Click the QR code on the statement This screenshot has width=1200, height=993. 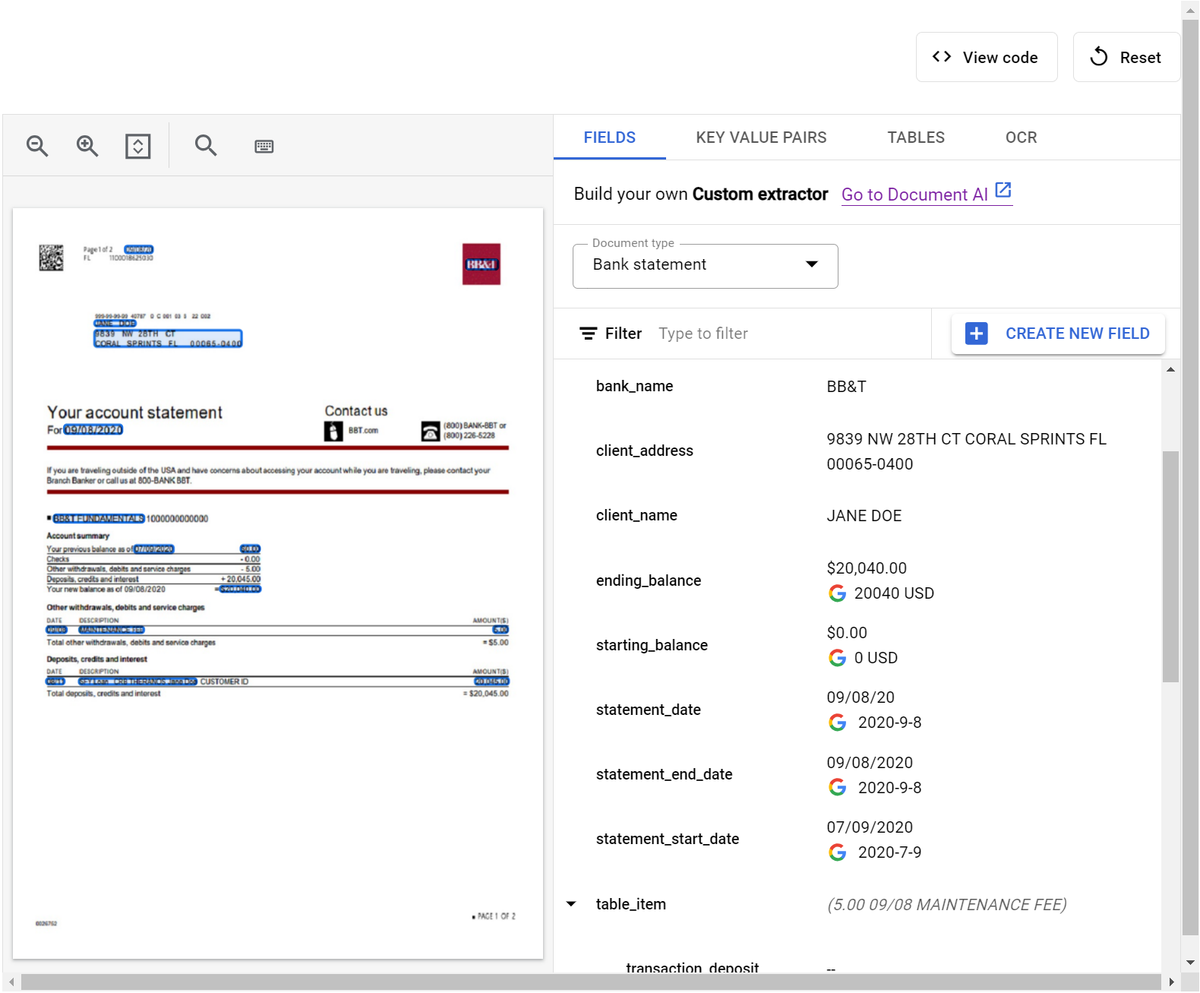(x=51, y=257)
